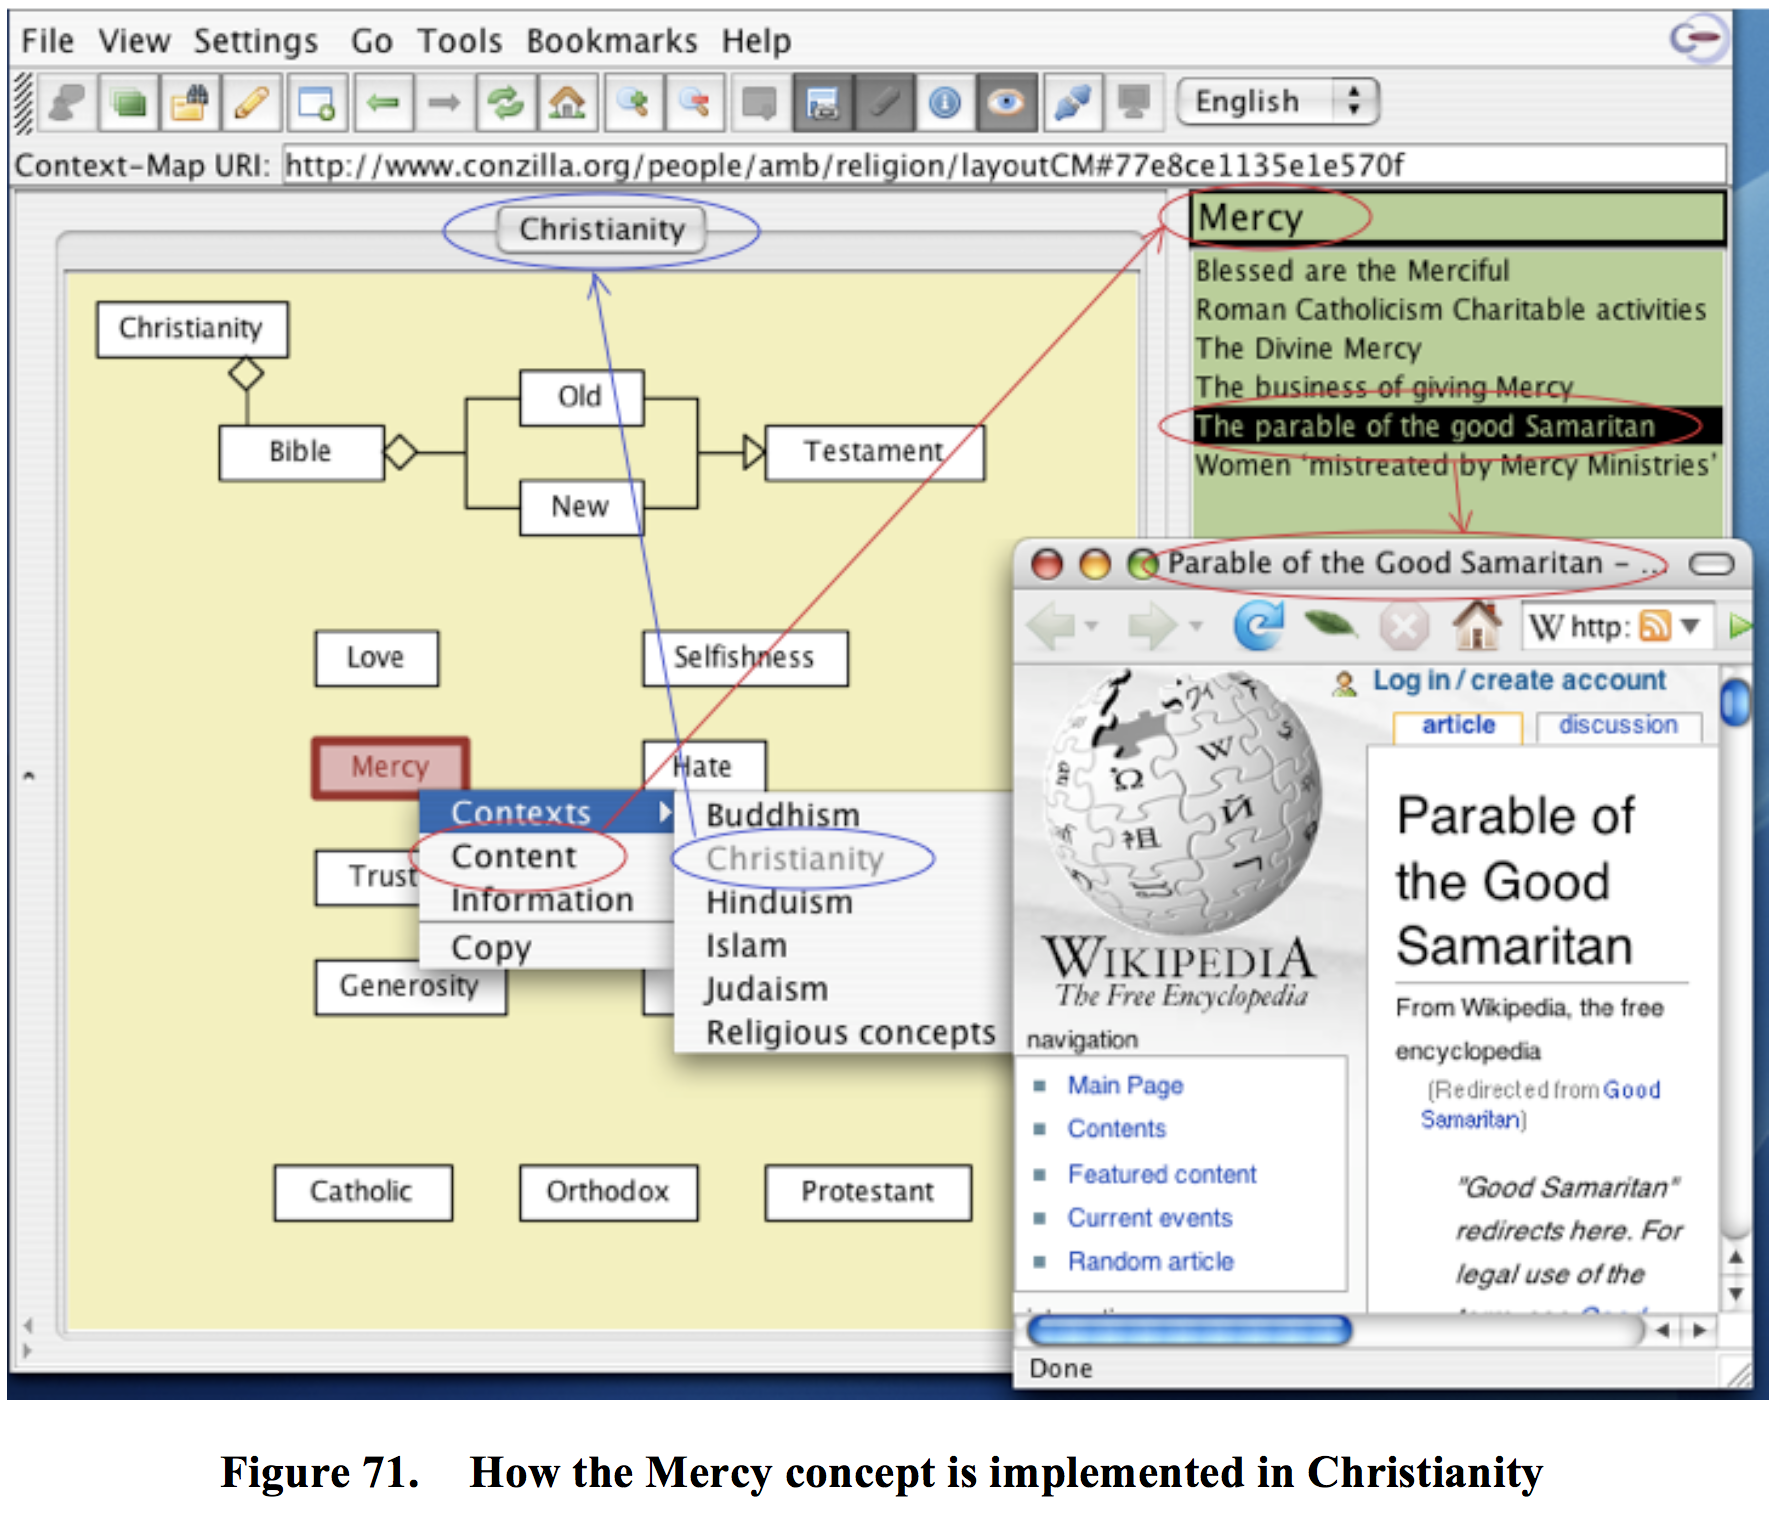The width and height of the screenshot is (1778, 1516).
Task: Click the browser horizontal scrollbar
Action: (1189, 1330)
